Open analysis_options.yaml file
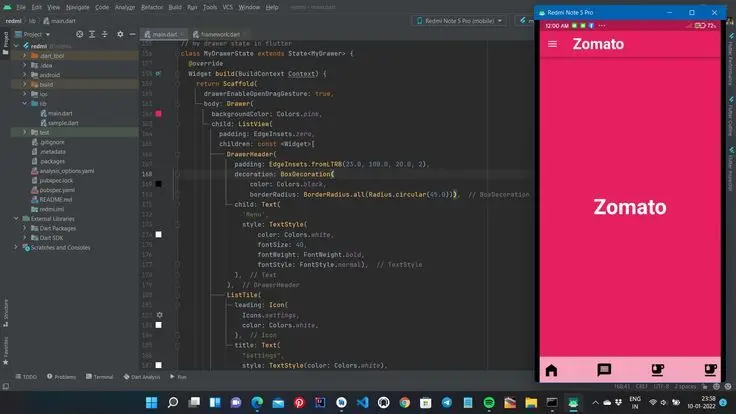 (x=67, y=171)
